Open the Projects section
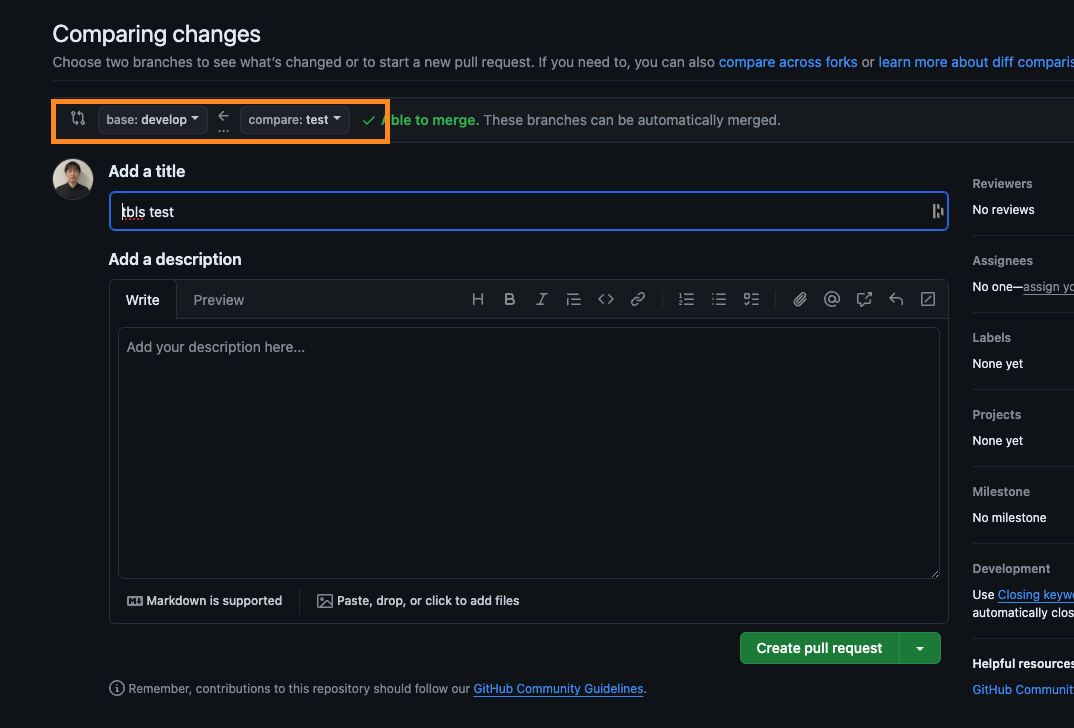 (997, 414)
